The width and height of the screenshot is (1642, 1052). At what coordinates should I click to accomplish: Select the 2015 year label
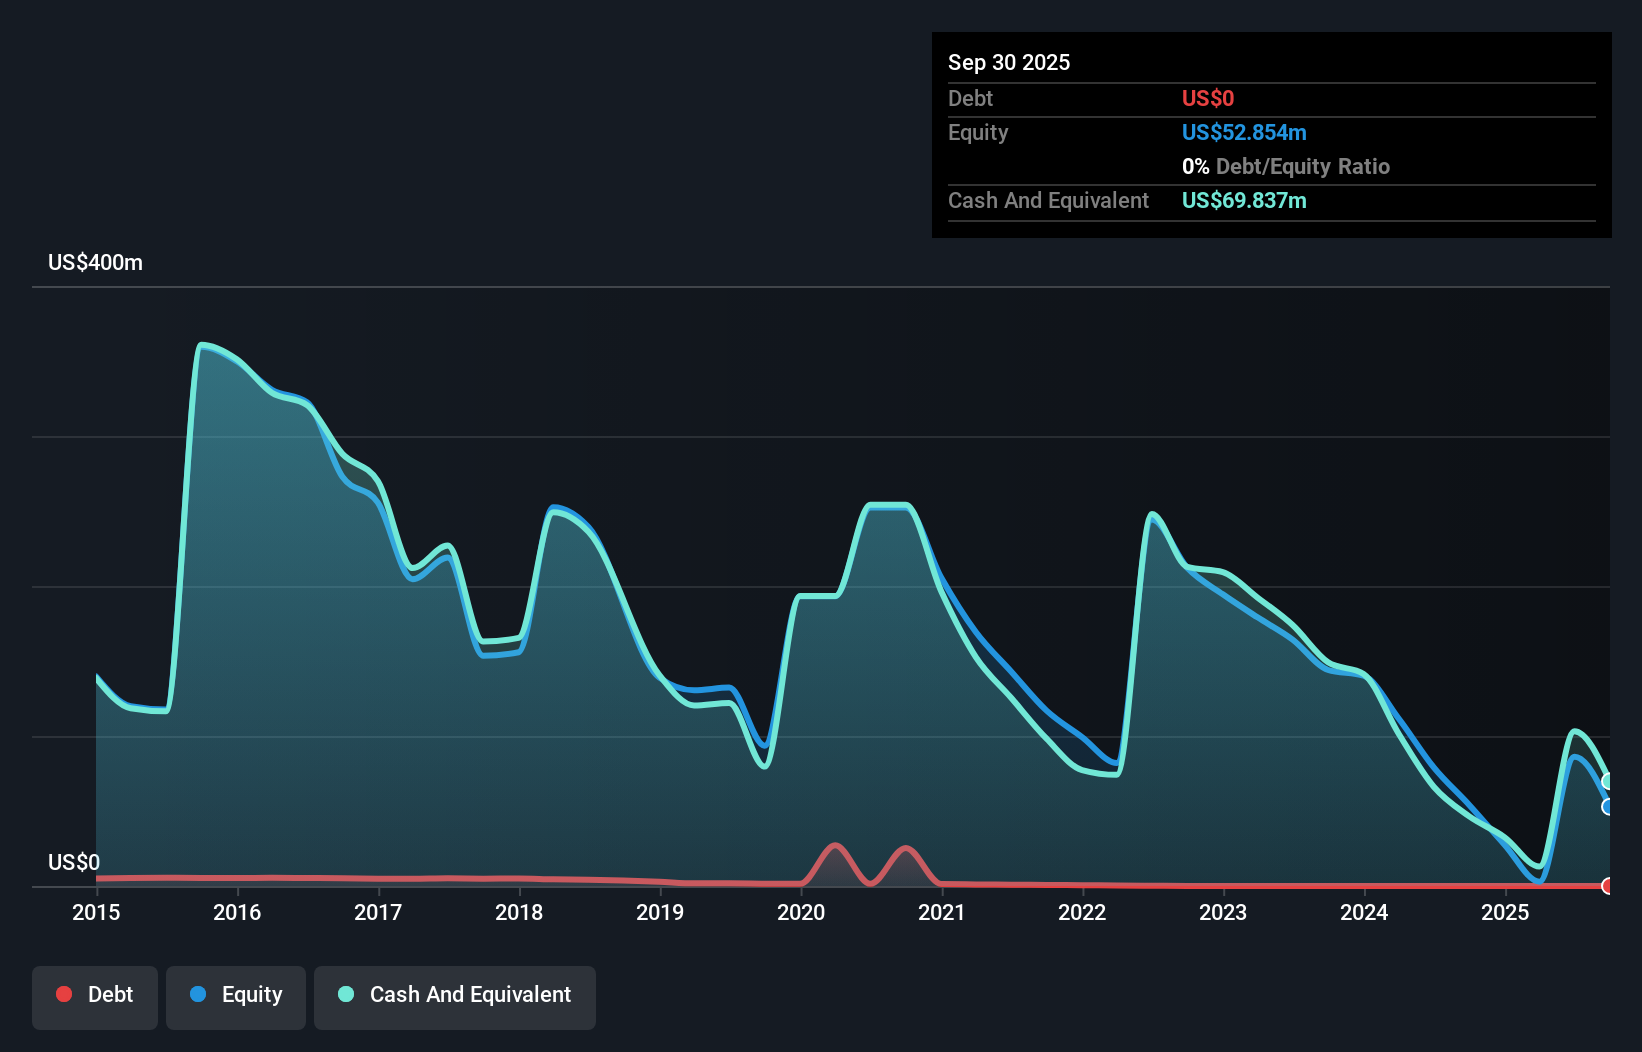coord(95,913)
